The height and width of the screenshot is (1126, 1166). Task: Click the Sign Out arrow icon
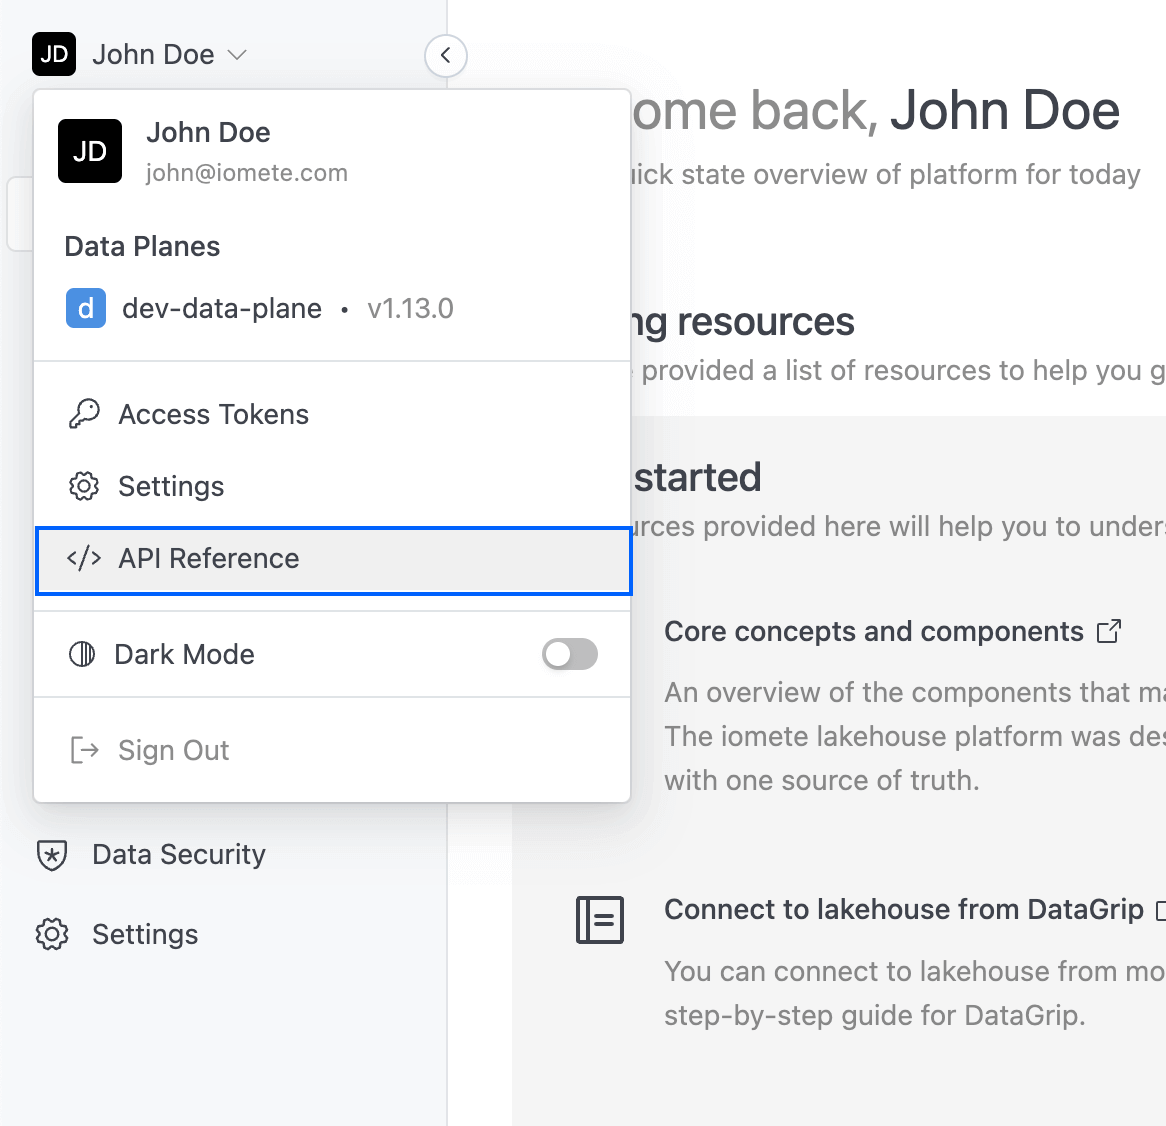pos(84,750)
